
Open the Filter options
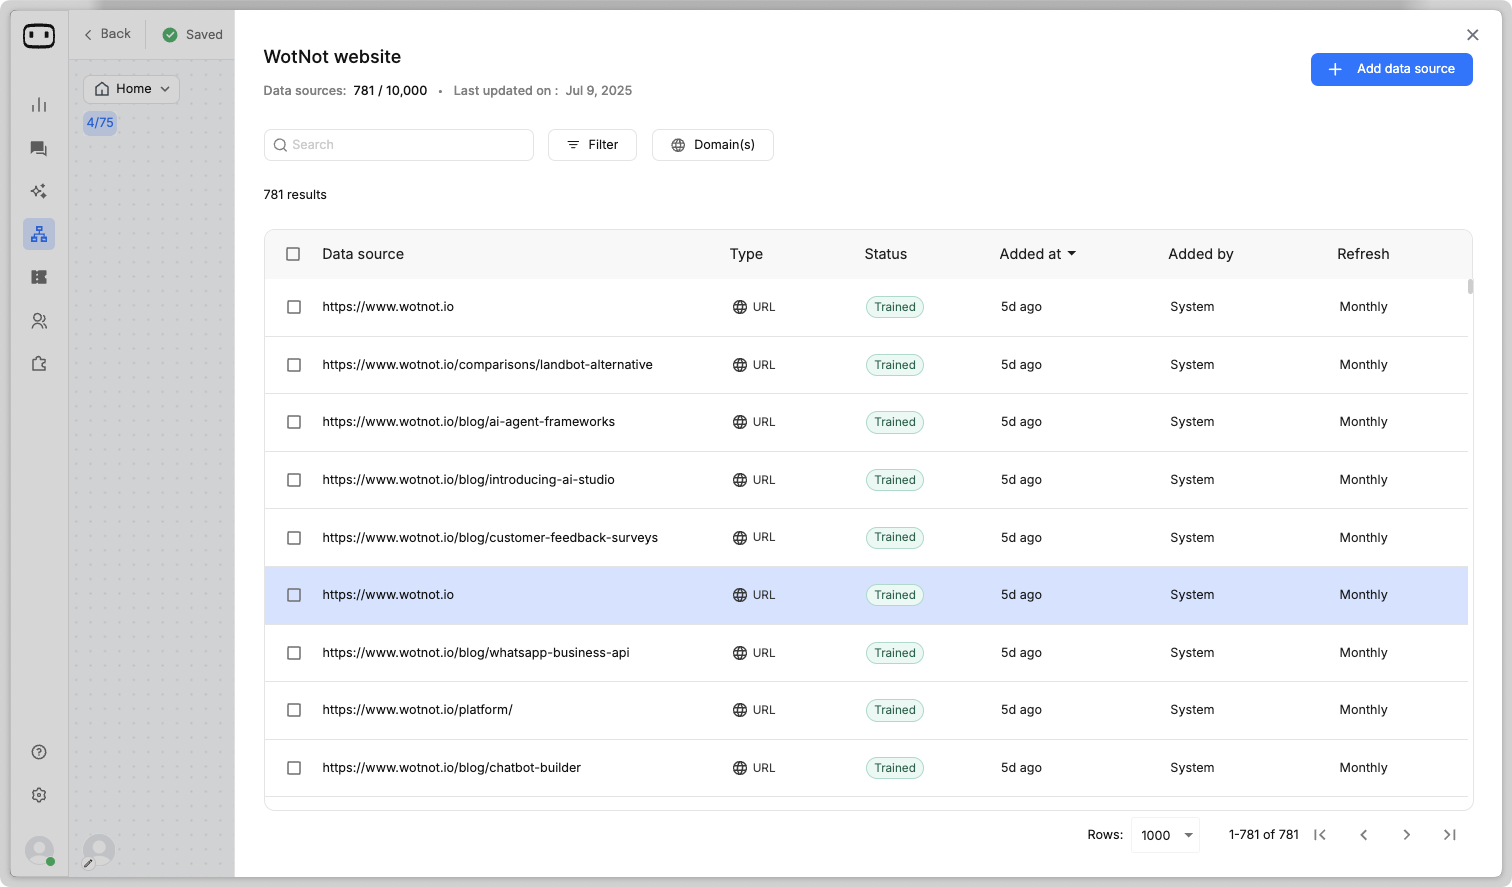(x=592, y=145)
